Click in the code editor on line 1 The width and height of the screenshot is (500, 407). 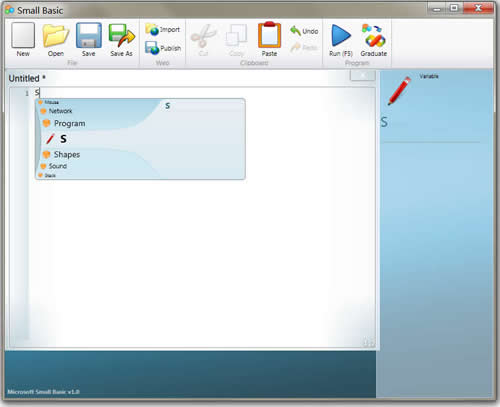coord(200,93)
